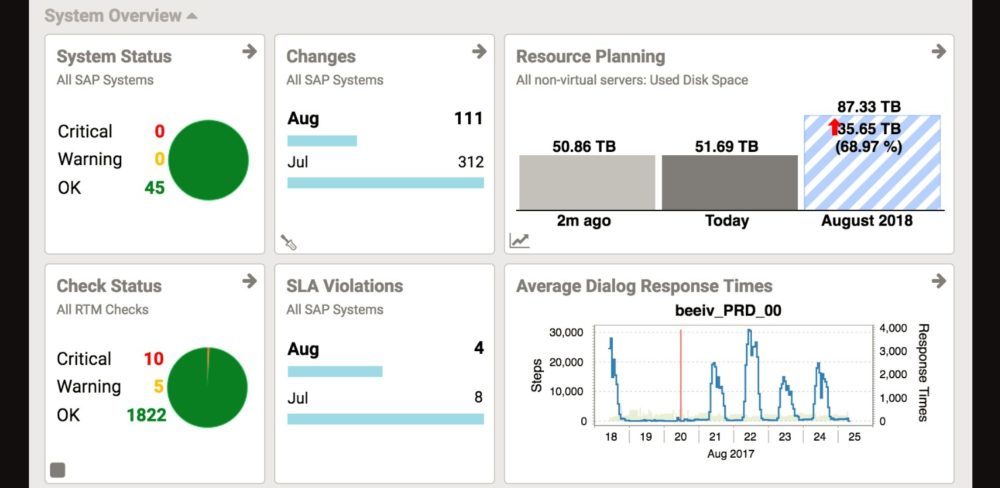Click the Aug bar in Changes

tap(322, 141)
